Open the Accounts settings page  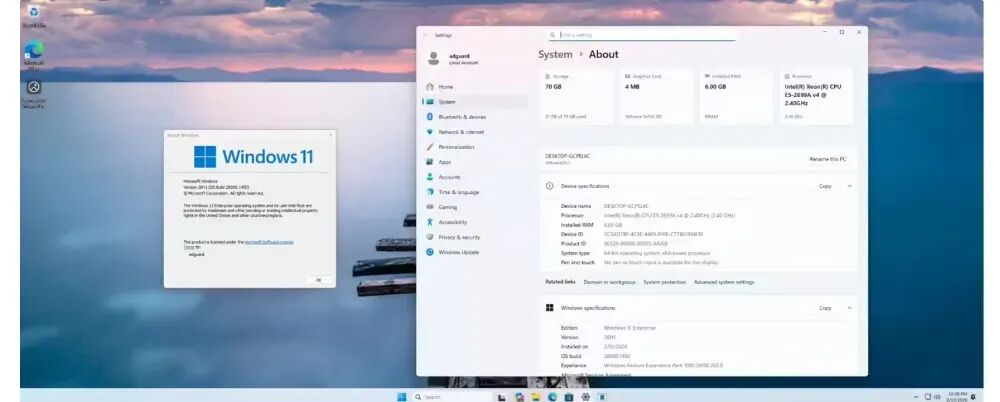pos(475,177)
